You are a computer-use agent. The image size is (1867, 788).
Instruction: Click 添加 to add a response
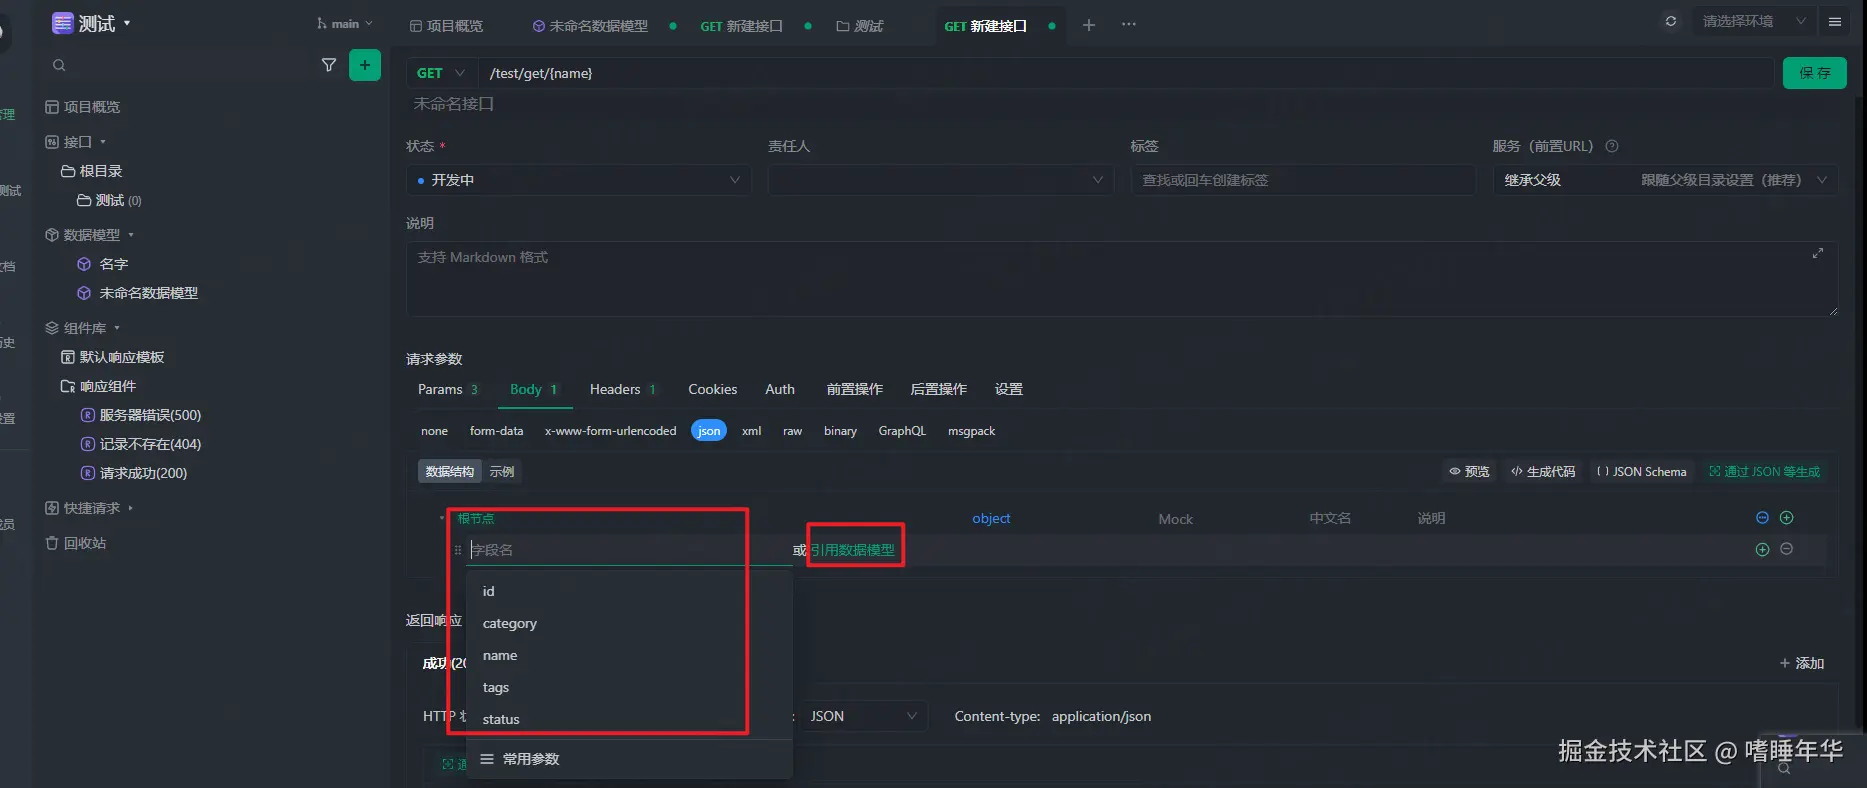coord(1802,663)
